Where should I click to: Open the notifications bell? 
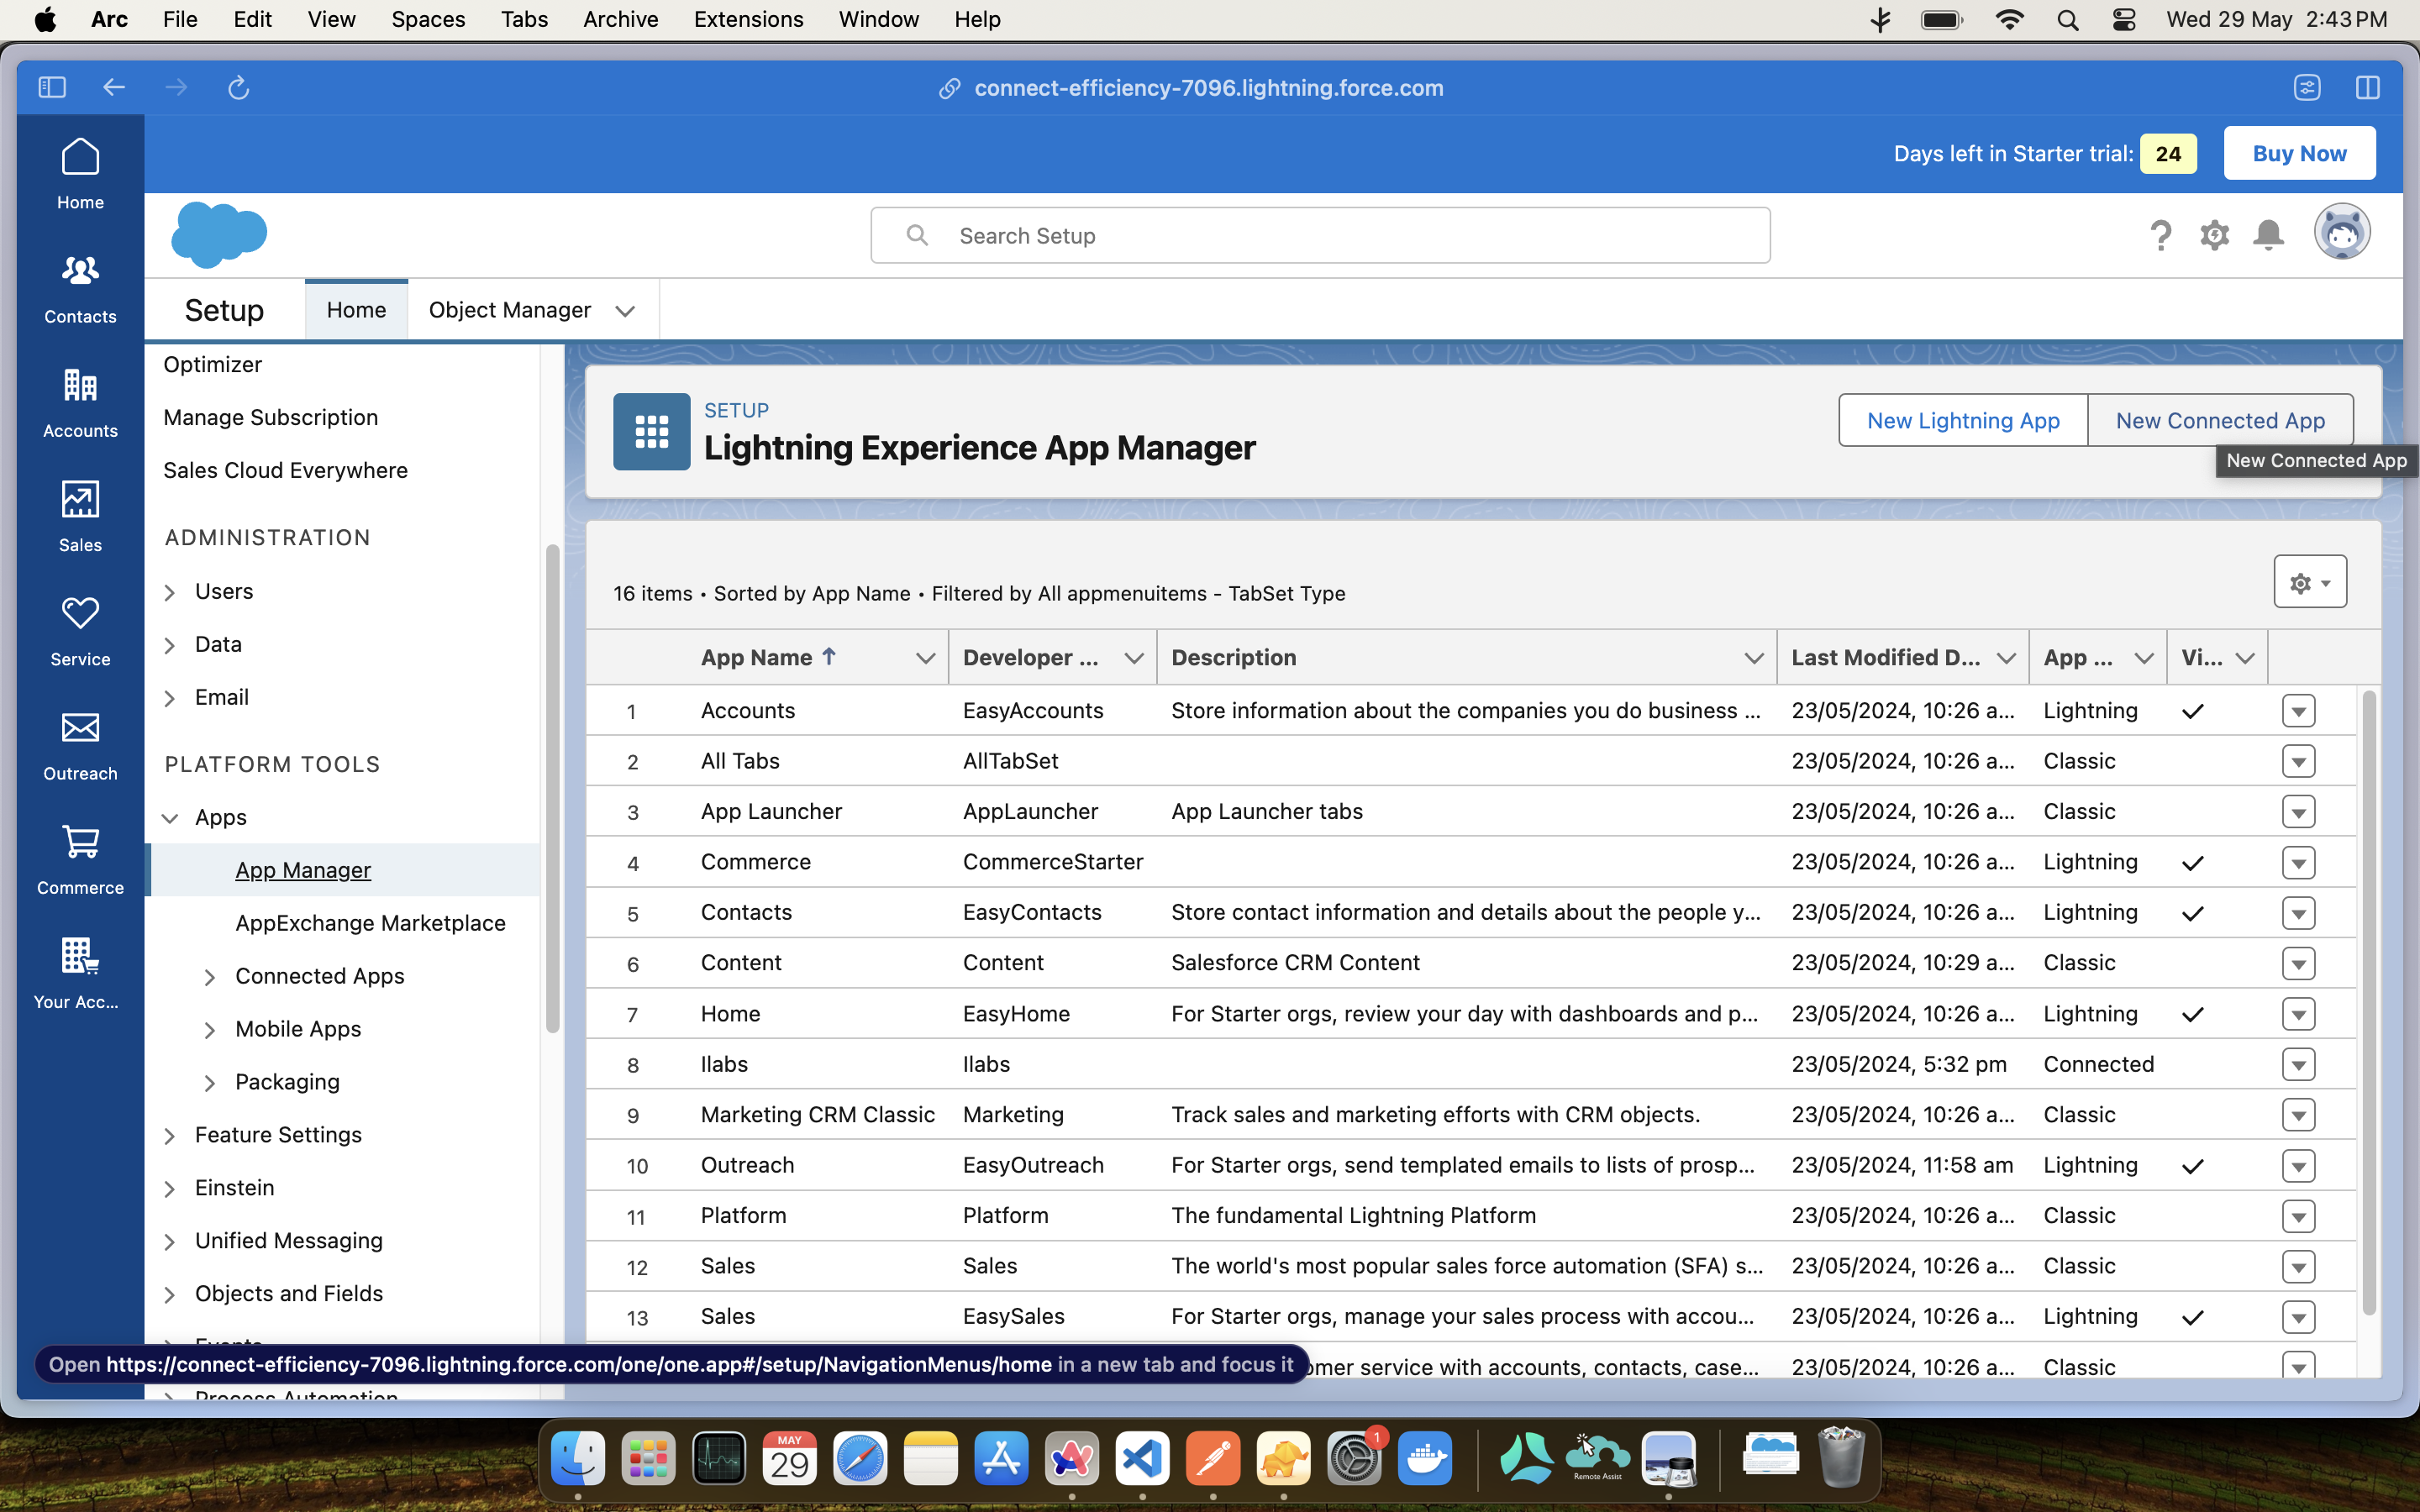coord(2268,235)
